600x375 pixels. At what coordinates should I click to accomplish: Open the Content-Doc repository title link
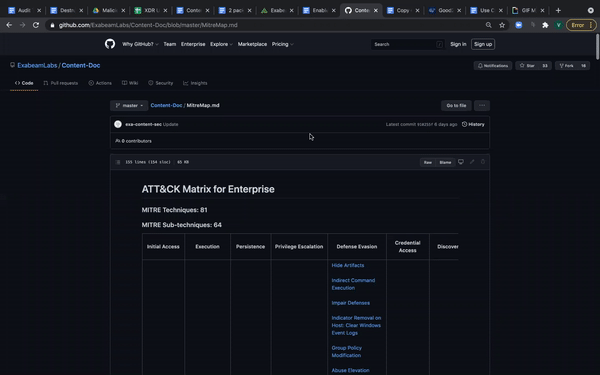point(81,65)
